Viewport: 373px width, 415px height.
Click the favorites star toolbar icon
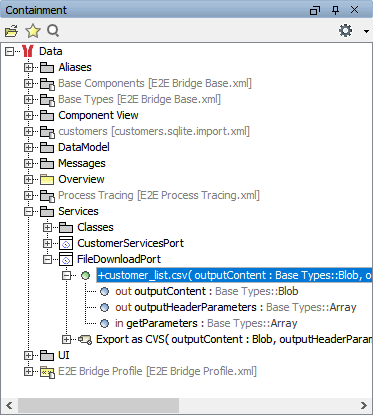[x=33, y=31]
